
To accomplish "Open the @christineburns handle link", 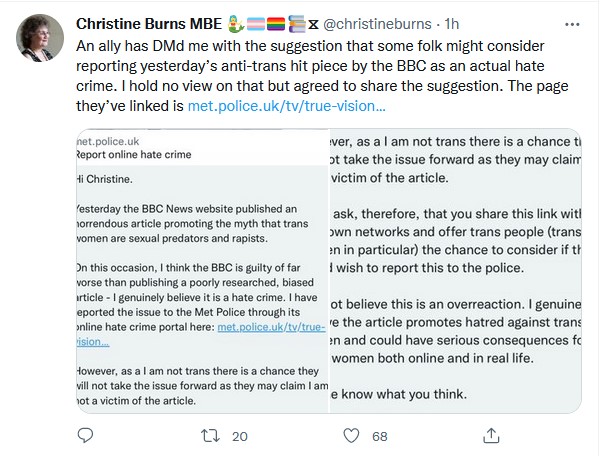I will (x=377, y=24).
